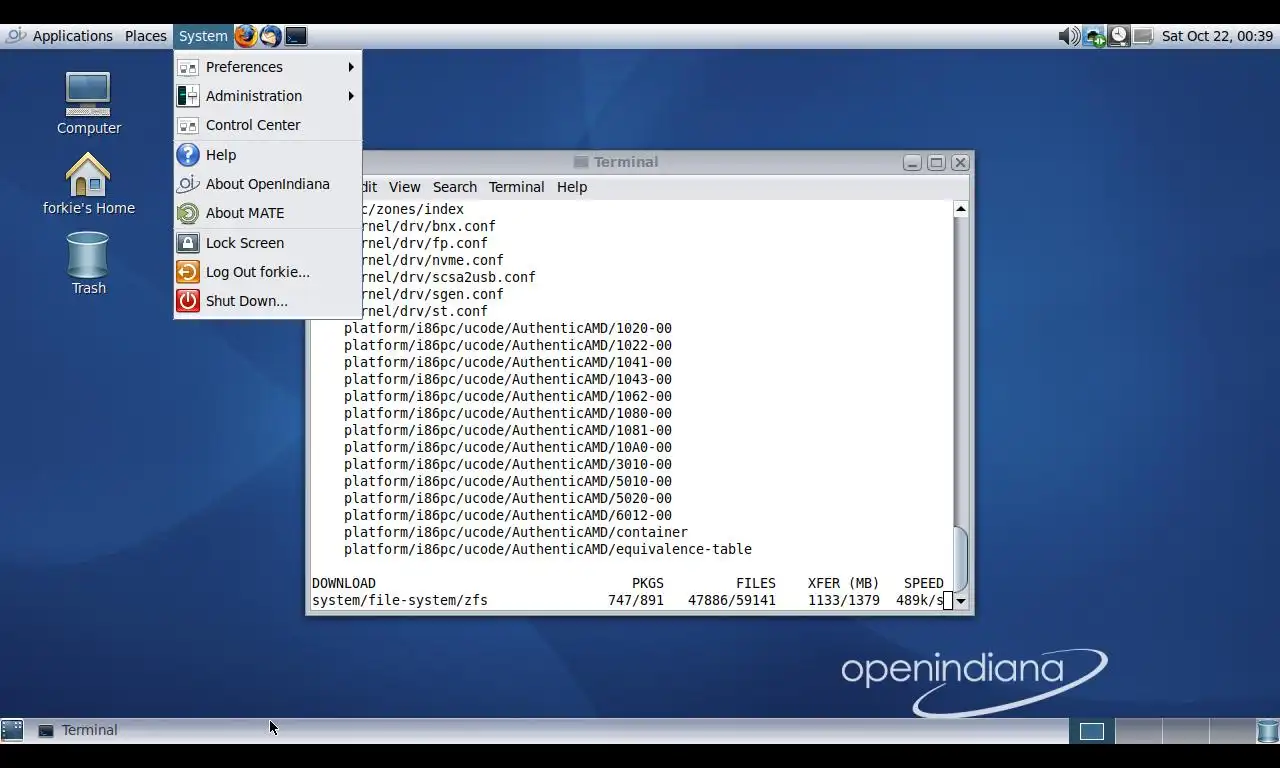Click the Lock Screen padlock icon
Image resolution: width=1280 pixels, height=768 pixels.
[x=188, y=243]
